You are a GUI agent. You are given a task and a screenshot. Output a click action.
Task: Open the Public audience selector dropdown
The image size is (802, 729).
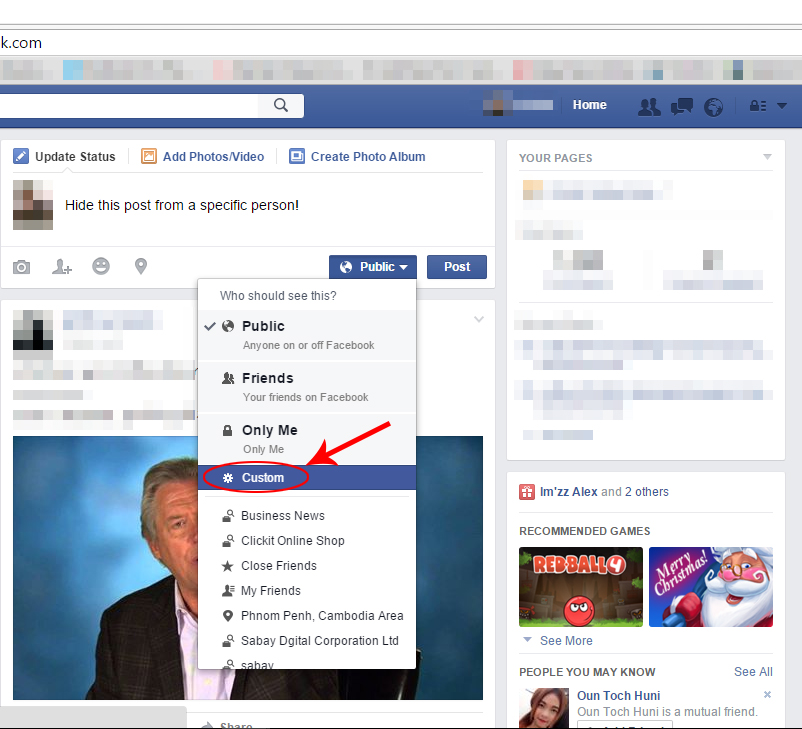(x=373, y=267)
